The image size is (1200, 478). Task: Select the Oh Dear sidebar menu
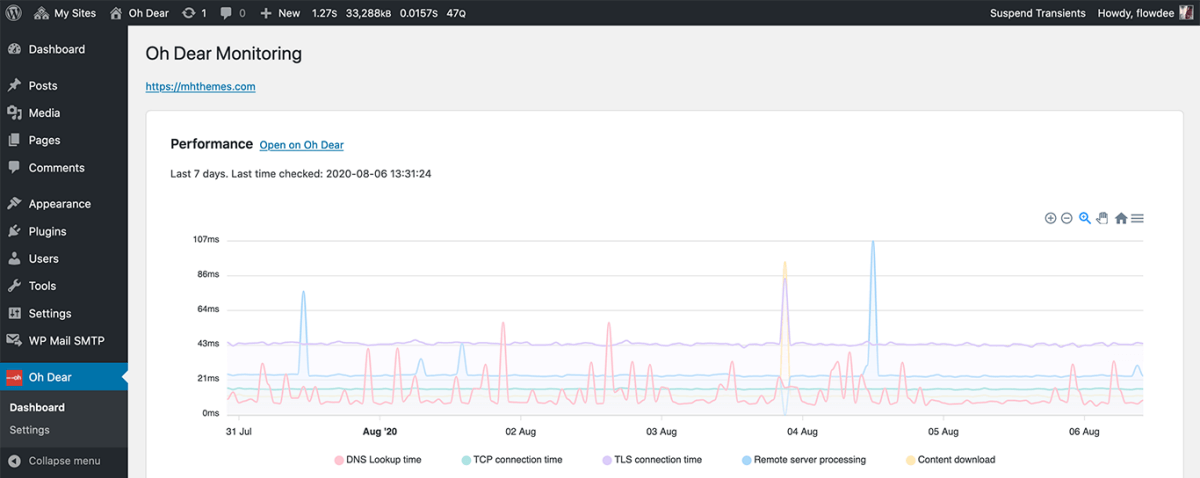tap(64, 377)
